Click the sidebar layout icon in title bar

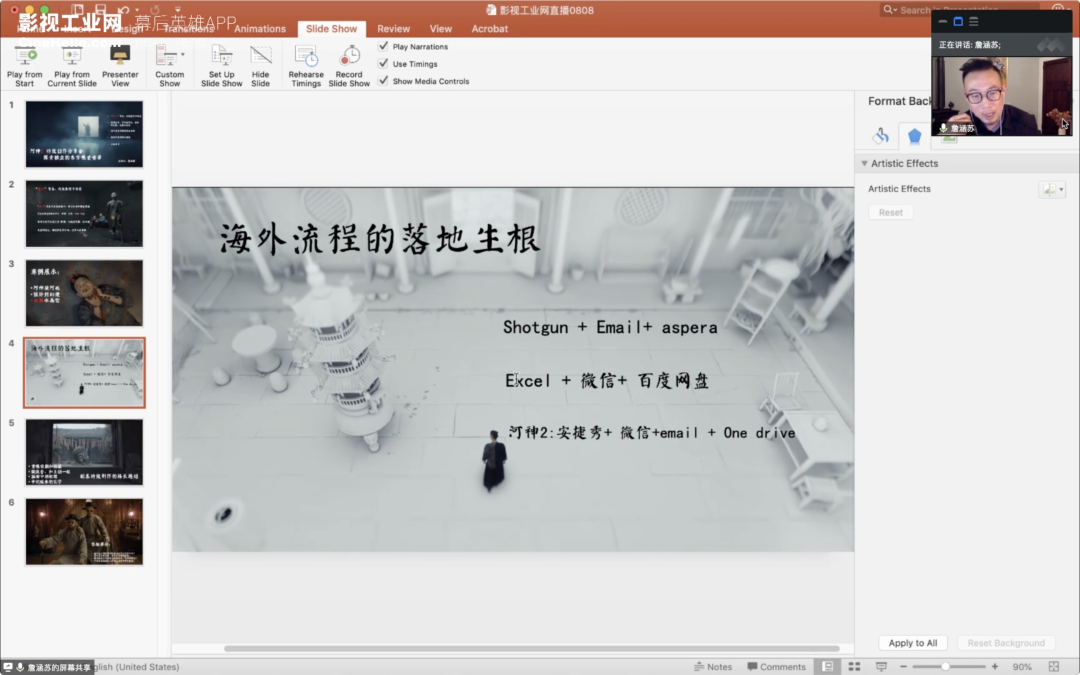[x=77, y=10]
